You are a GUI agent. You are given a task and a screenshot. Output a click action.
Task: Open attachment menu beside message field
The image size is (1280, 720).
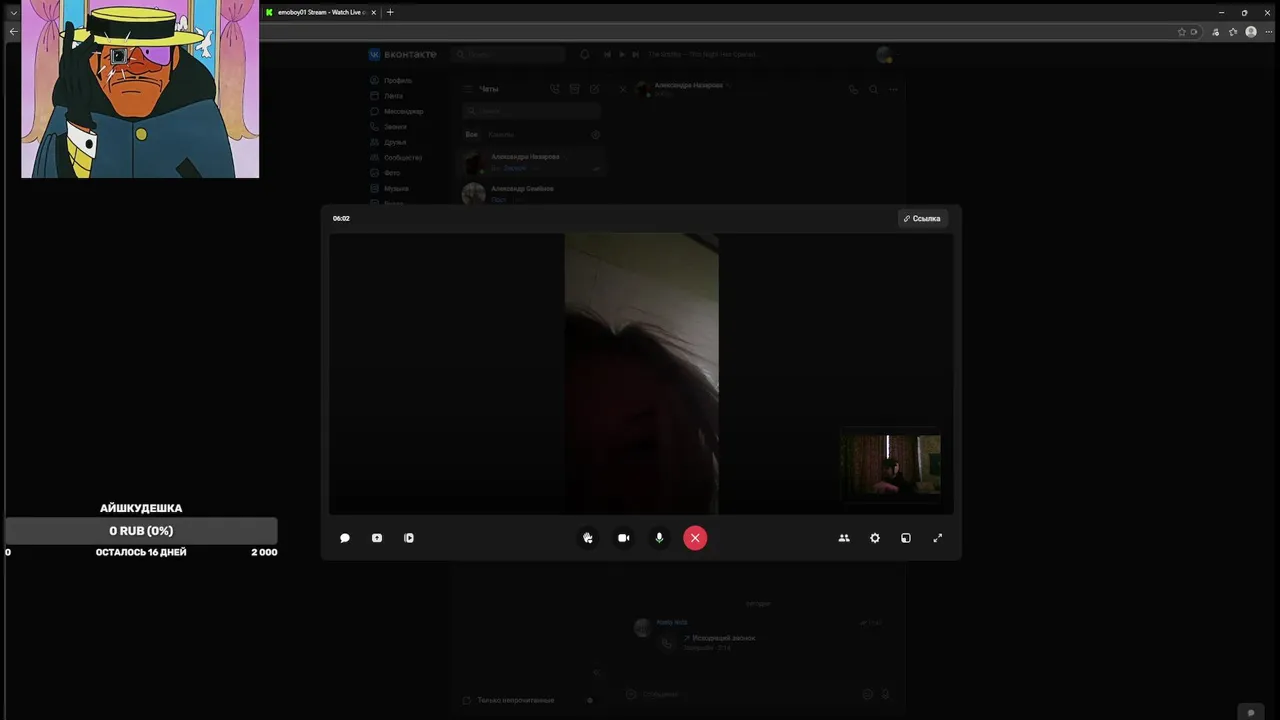(x=631, y=694)
